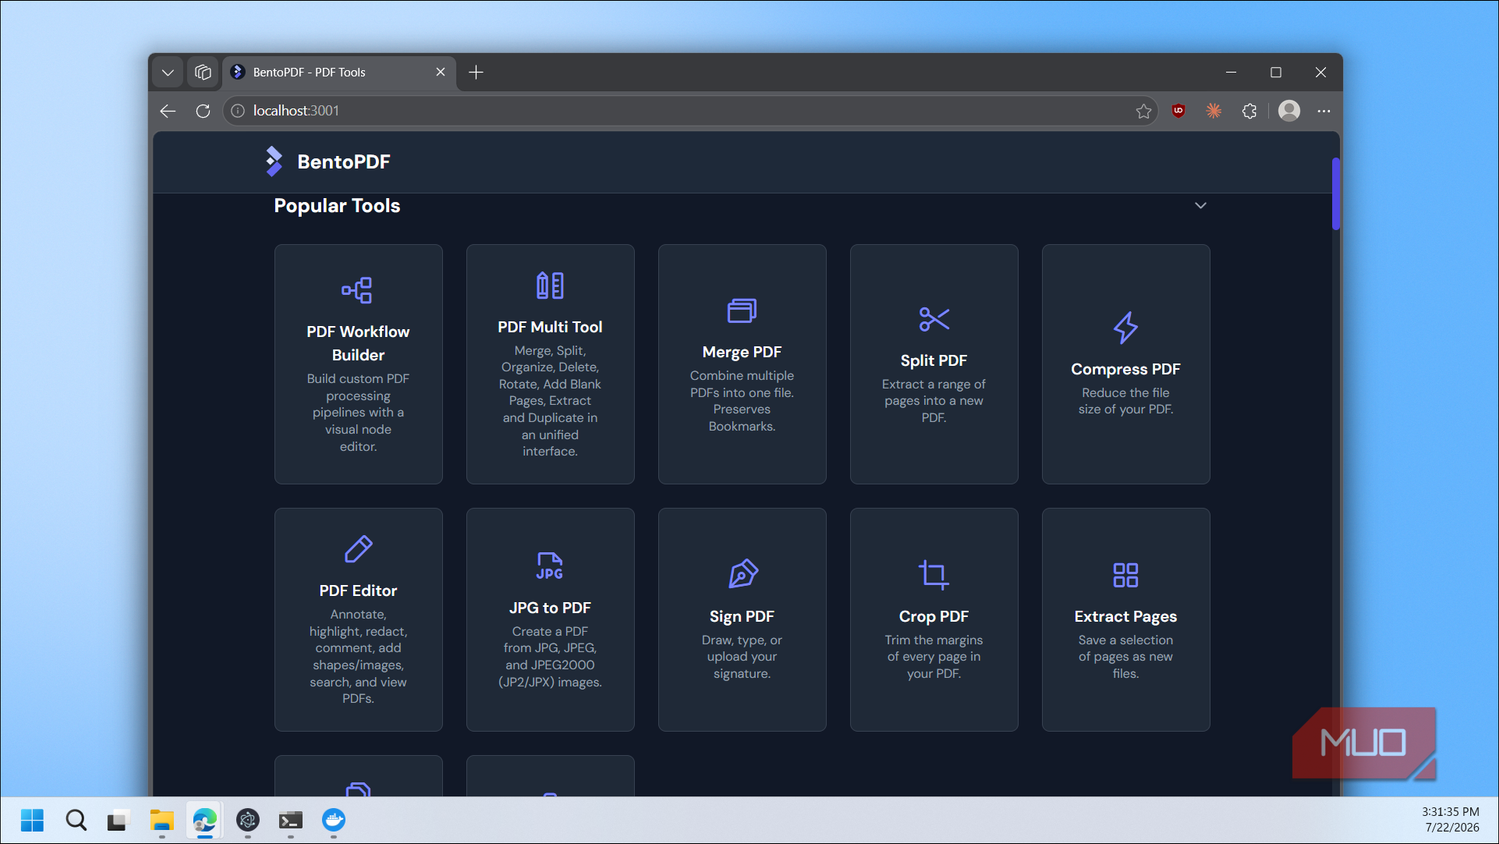1499x844 pixels.
Task: Click the 'Draw, type, or upload your signature.' description
Action: [x=742, y=657]
